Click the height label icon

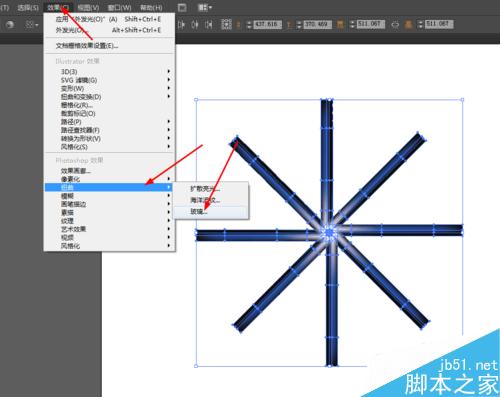[408, 24]
